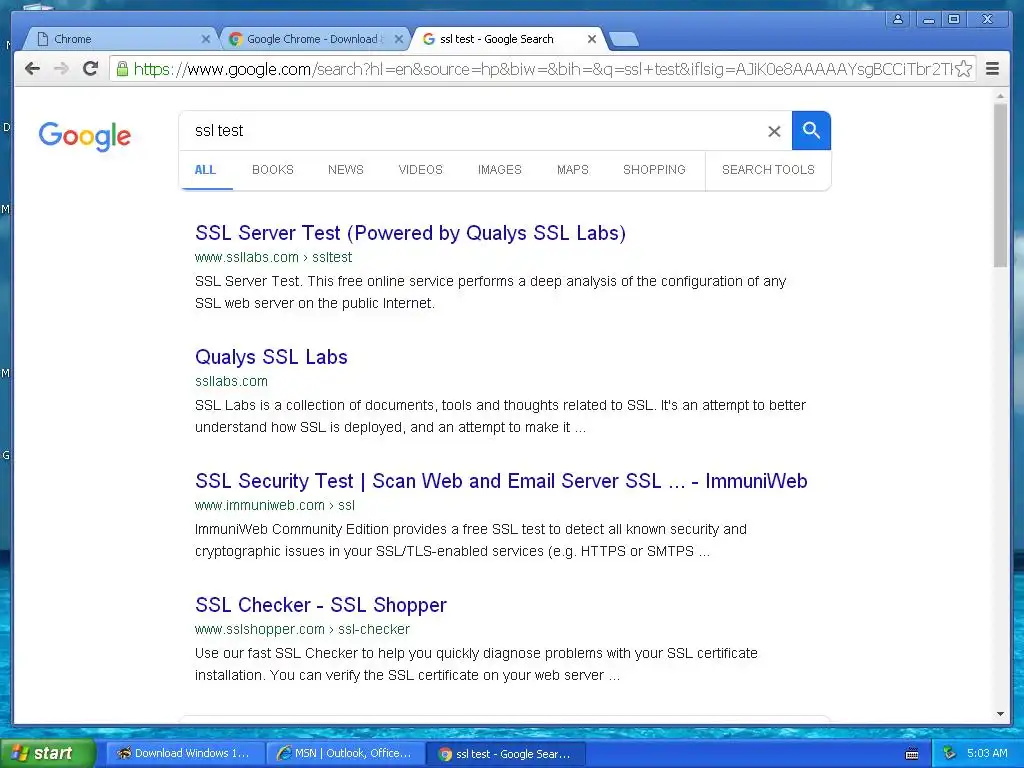Image resolution: width=1024 pixels, height=768 pixels.
Task: Open the Windows Start menu
Action: click(x=48, y=754)
